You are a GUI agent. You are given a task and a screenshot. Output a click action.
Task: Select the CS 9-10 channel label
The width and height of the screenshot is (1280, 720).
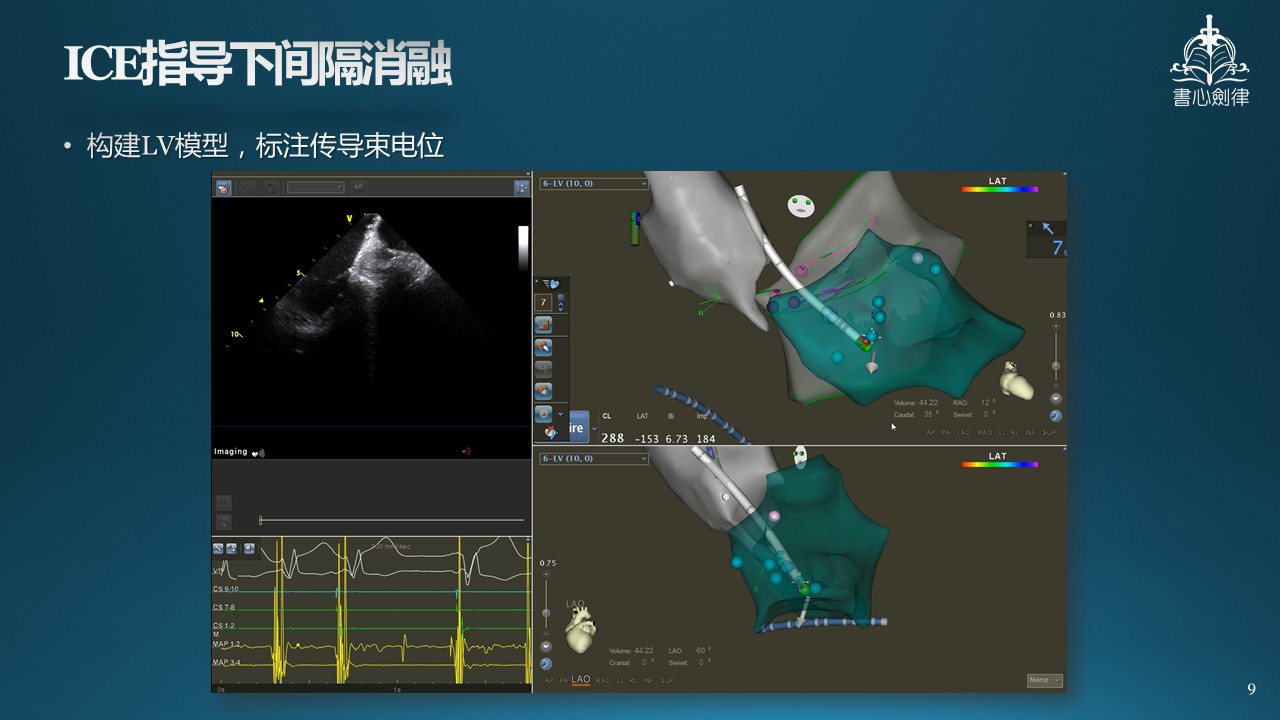tap(224, 589)
